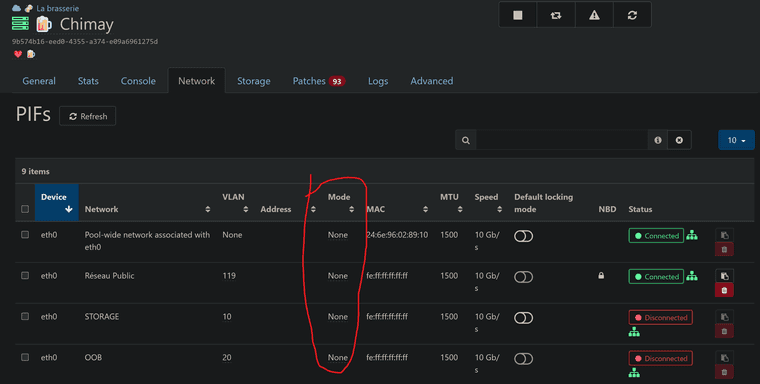Open the La brasserie pool link
Viewport: 760px width, 384px height.
57,8
